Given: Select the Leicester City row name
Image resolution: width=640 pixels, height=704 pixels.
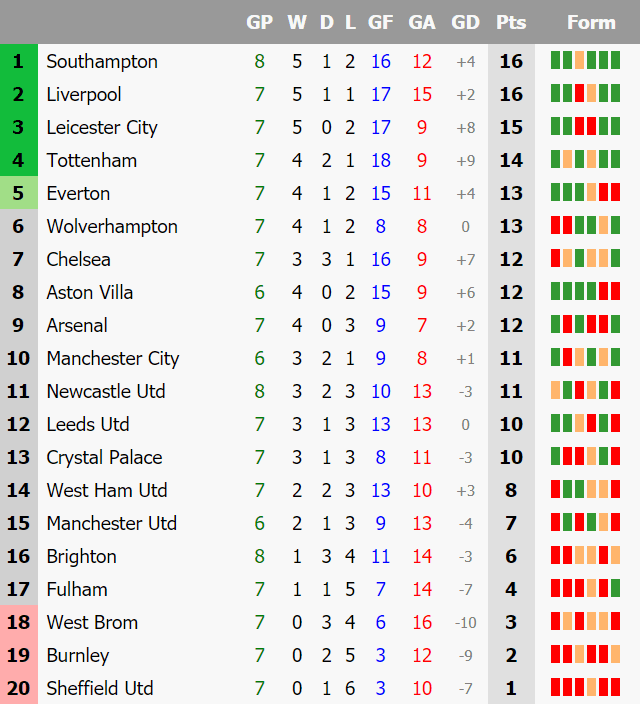Looking at the screenshot, I should click(x=102, y=128).
